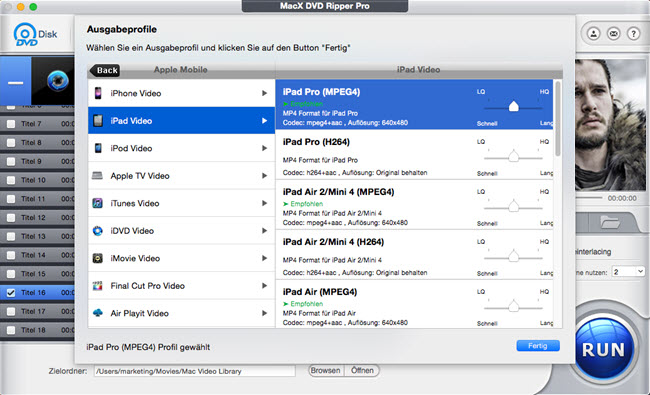Click the Apple TV Video icon
Screen dimensions: 650x395
(x=97, y=176)
